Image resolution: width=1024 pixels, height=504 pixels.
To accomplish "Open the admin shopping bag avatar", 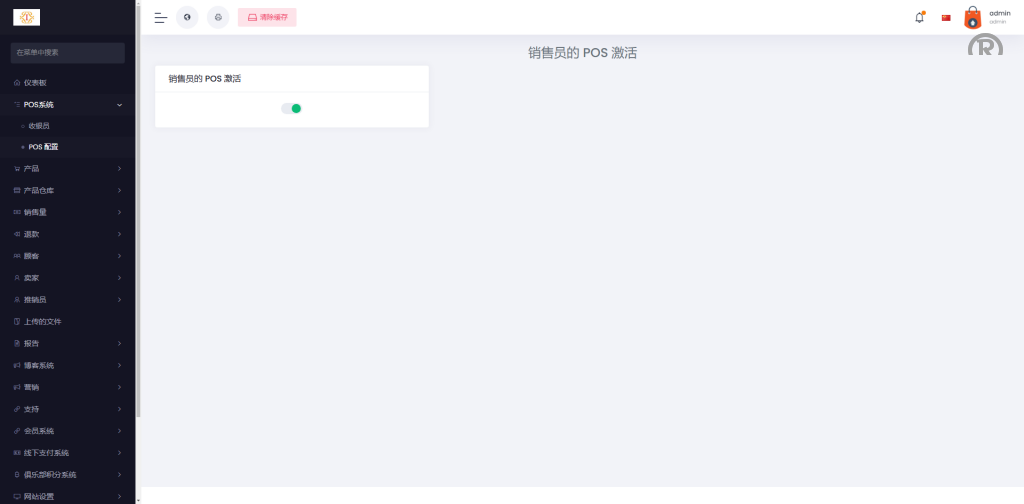I will 972,18.
